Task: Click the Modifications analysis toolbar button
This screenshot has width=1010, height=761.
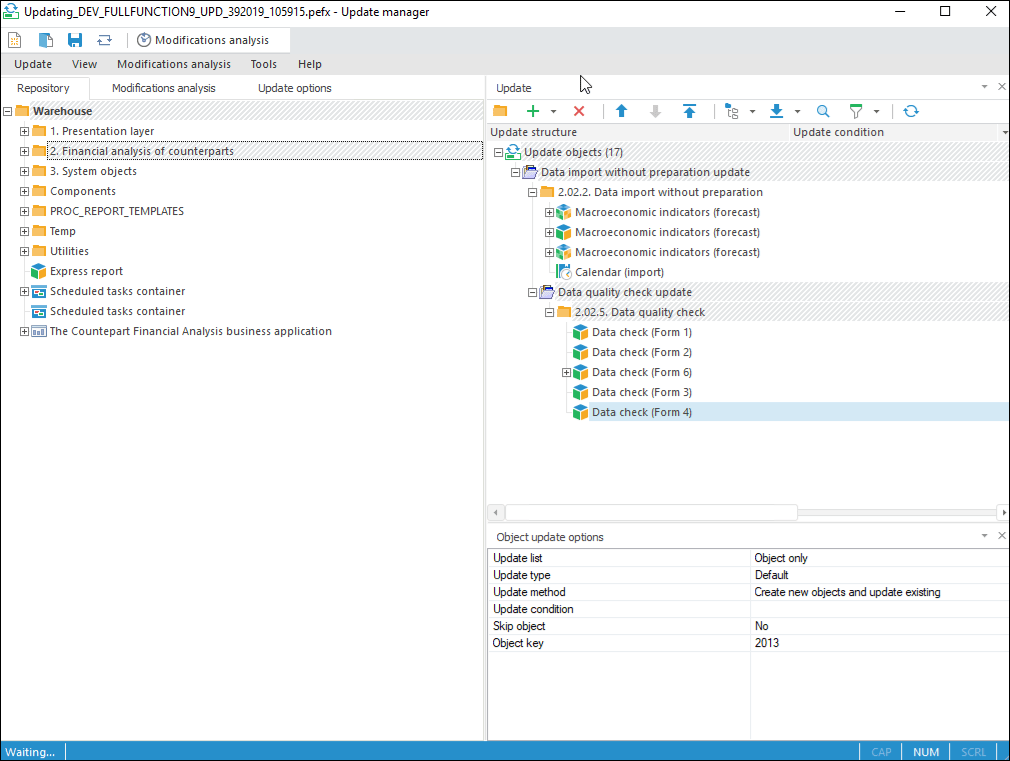Action: click(203, 40)
